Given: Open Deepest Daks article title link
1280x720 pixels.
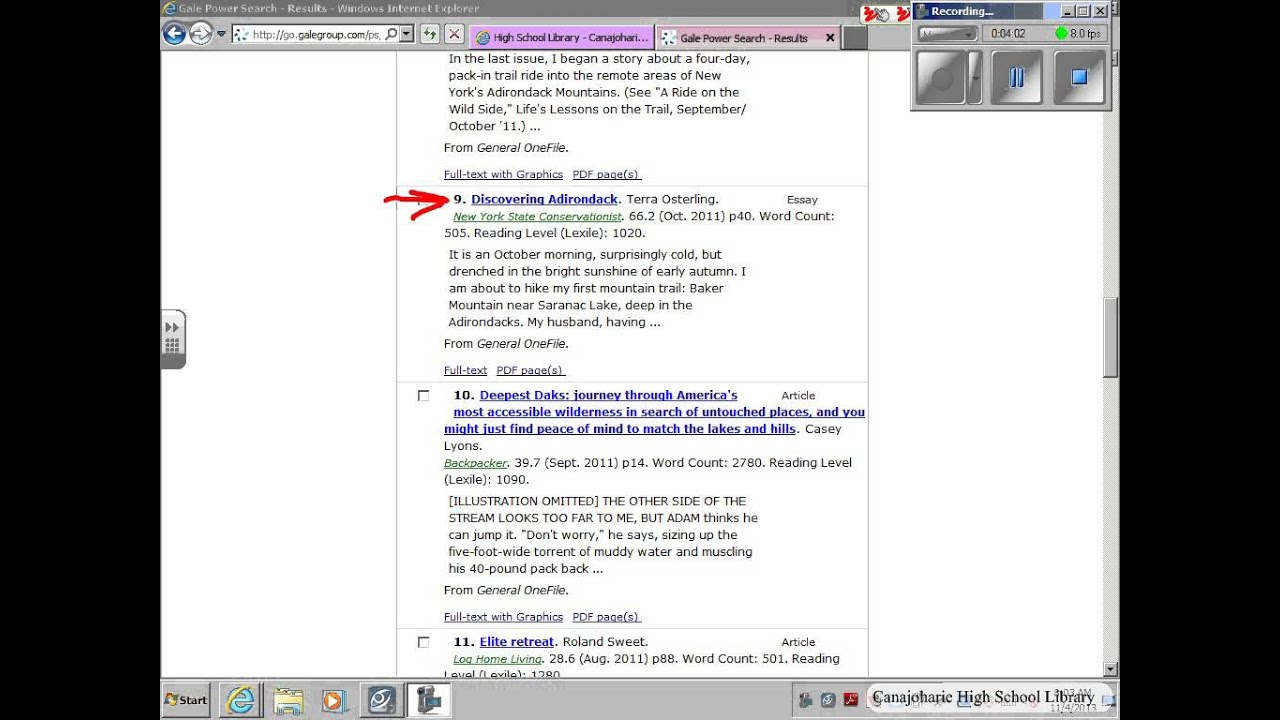Looking at the screenshot, I should 654,412.
